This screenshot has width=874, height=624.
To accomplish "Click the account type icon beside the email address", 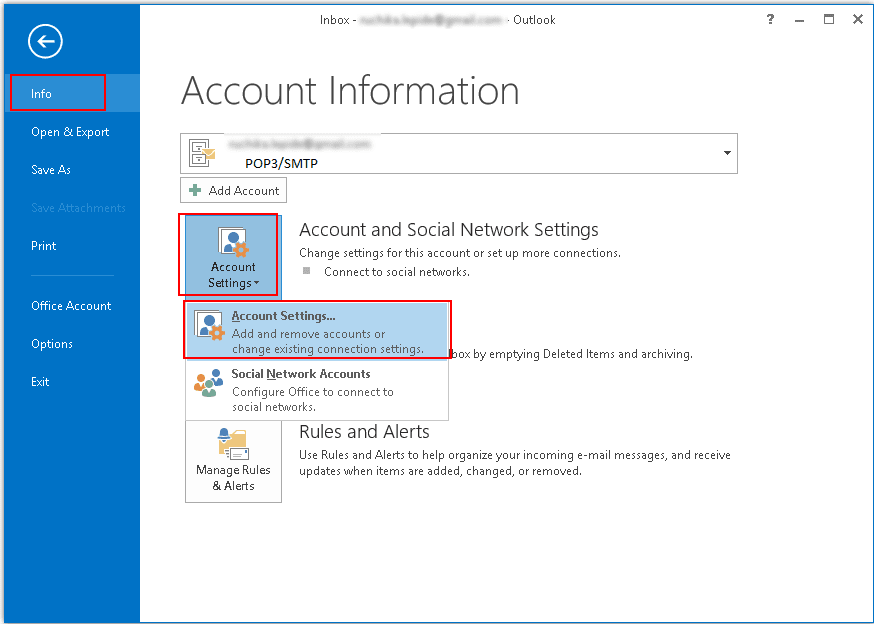I will (x=200, y=152).
